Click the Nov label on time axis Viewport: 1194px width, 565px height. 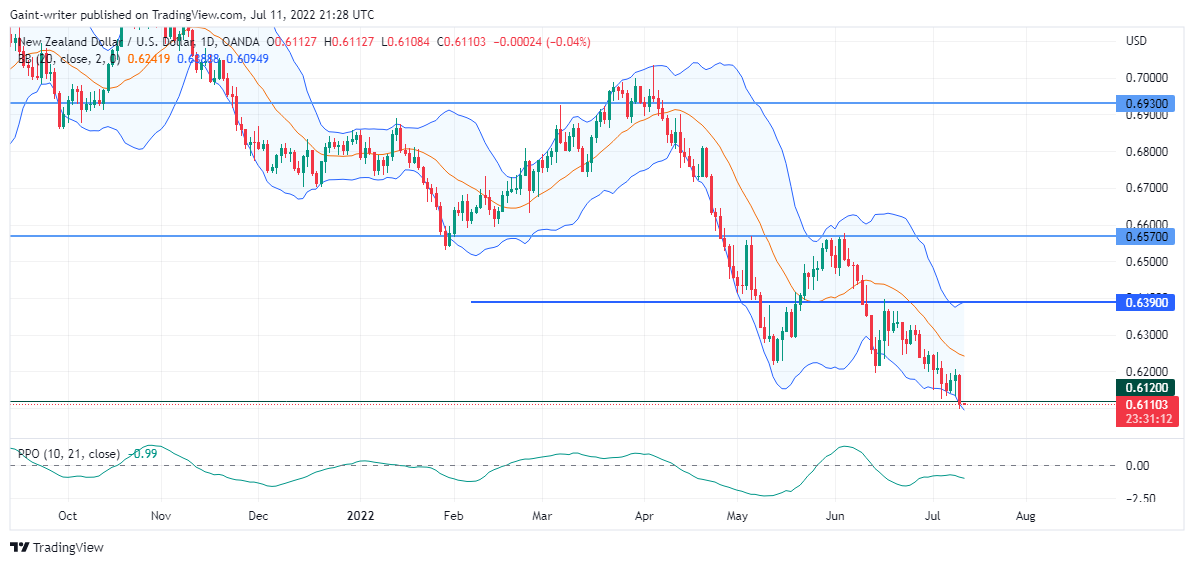161,516
